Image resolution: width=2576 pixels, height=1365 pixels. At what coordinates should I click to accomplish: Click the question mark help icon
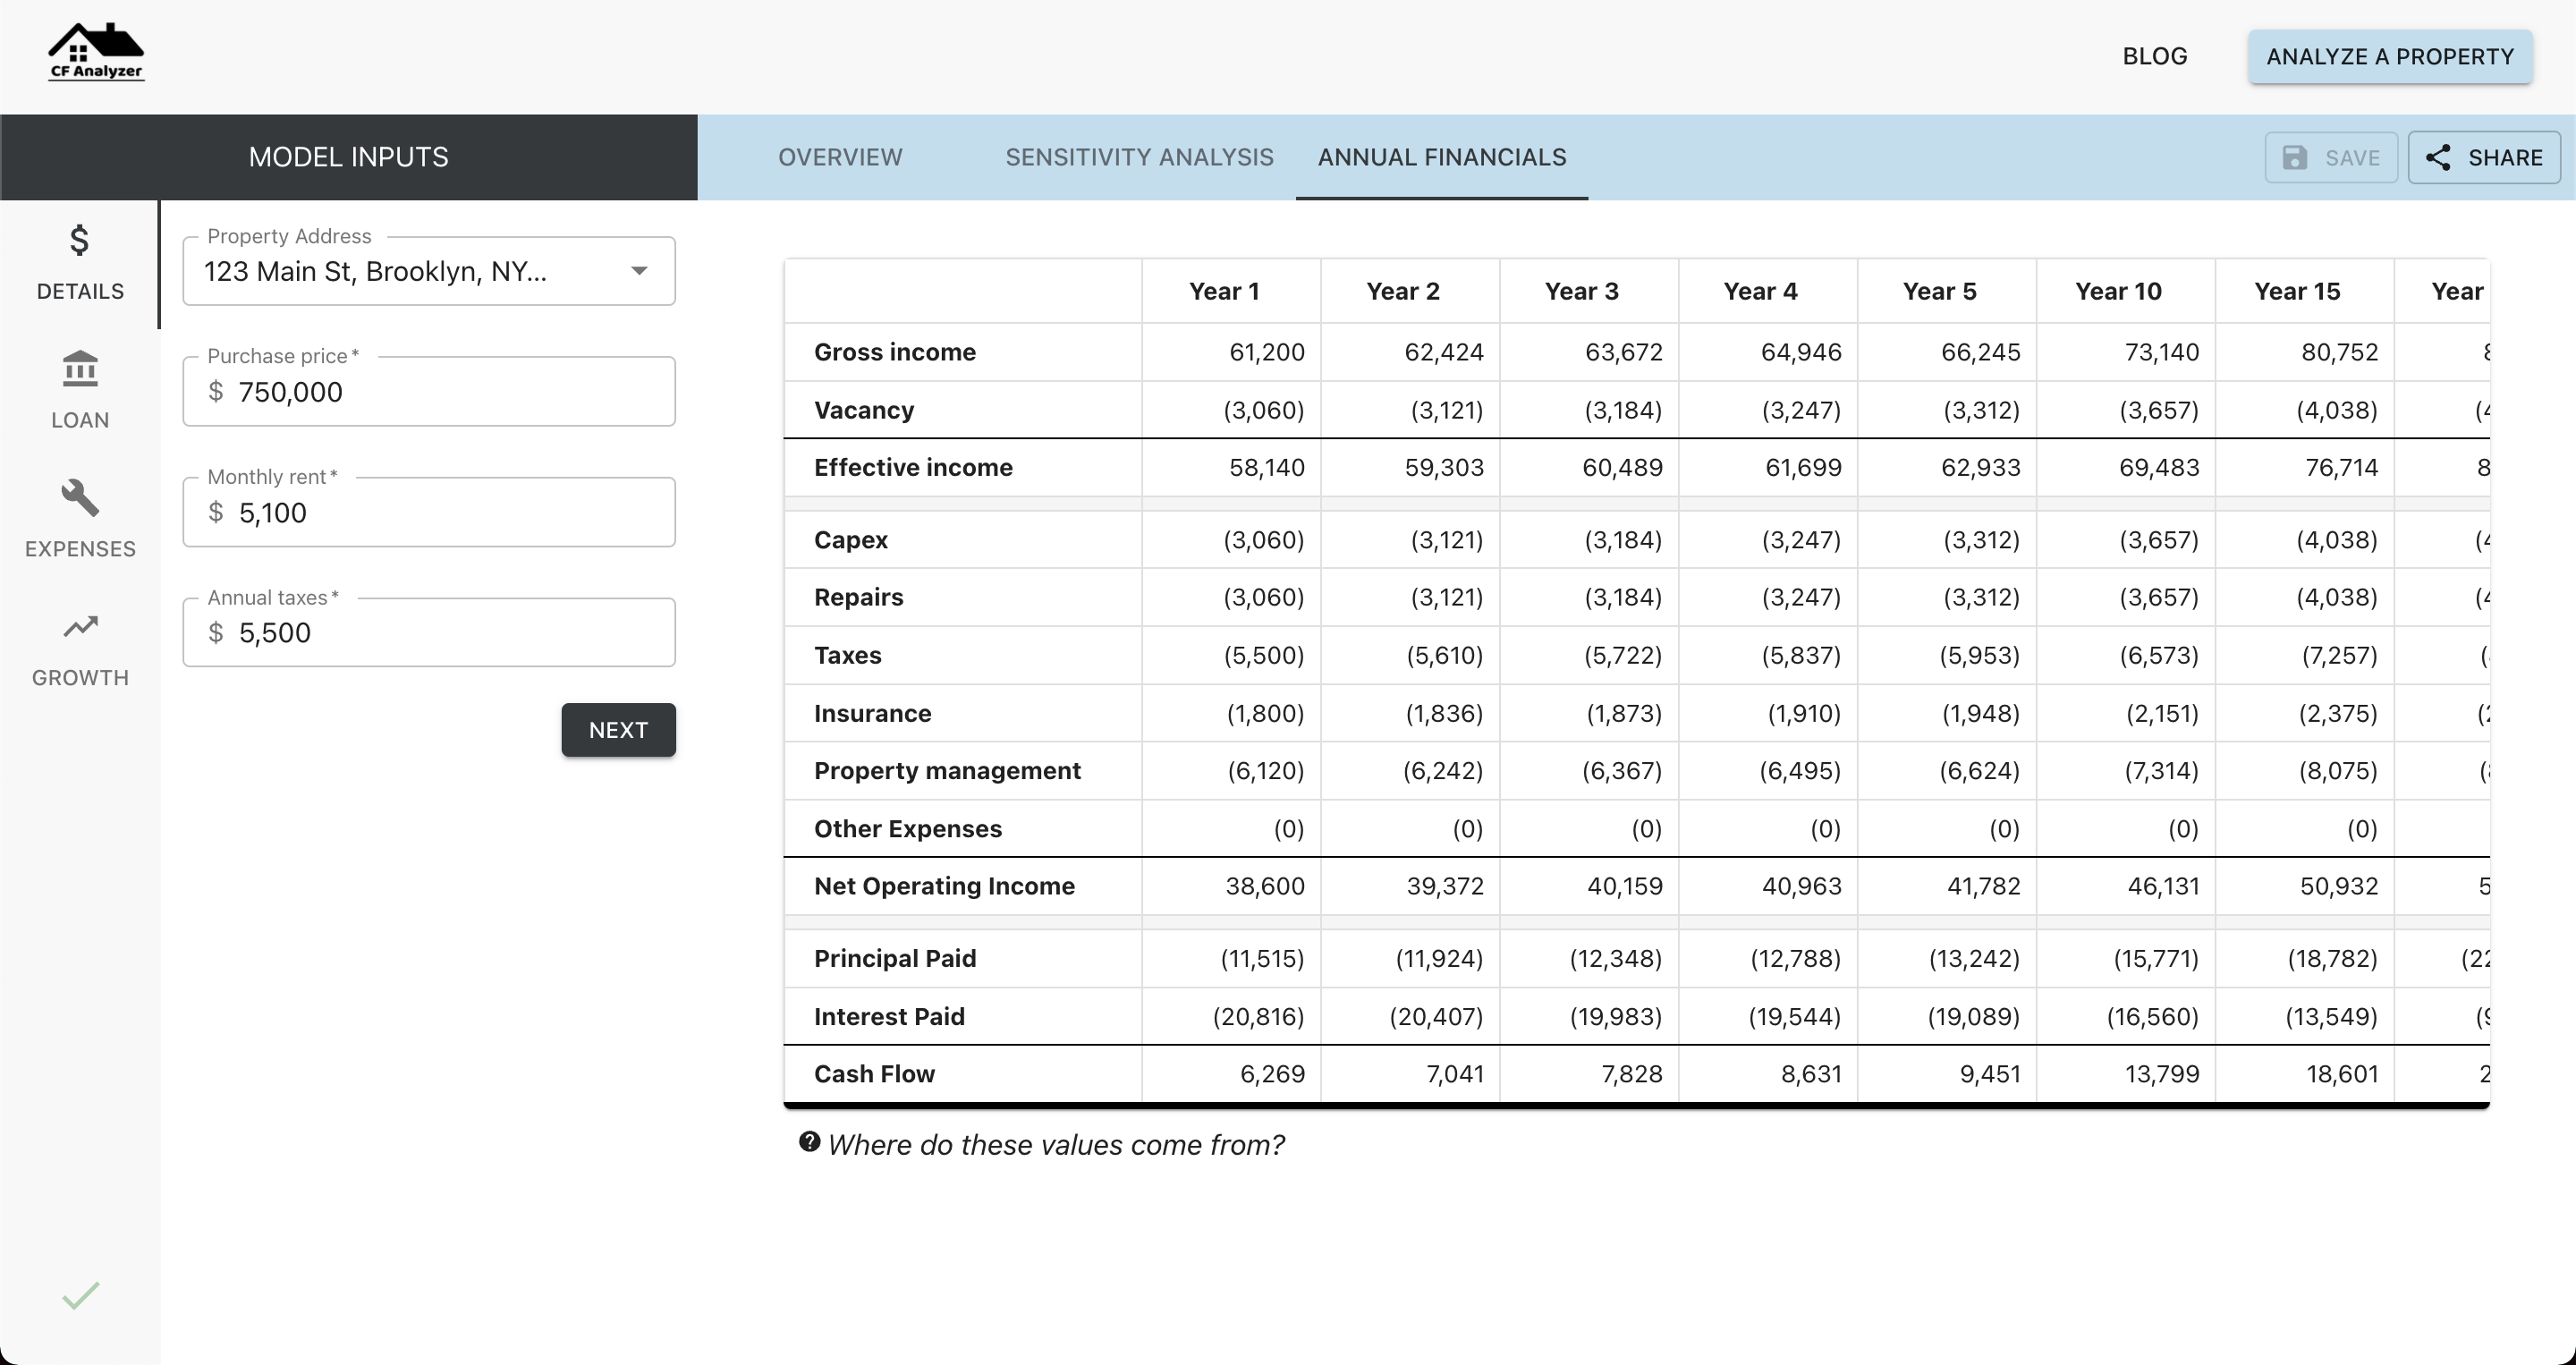809,1142
